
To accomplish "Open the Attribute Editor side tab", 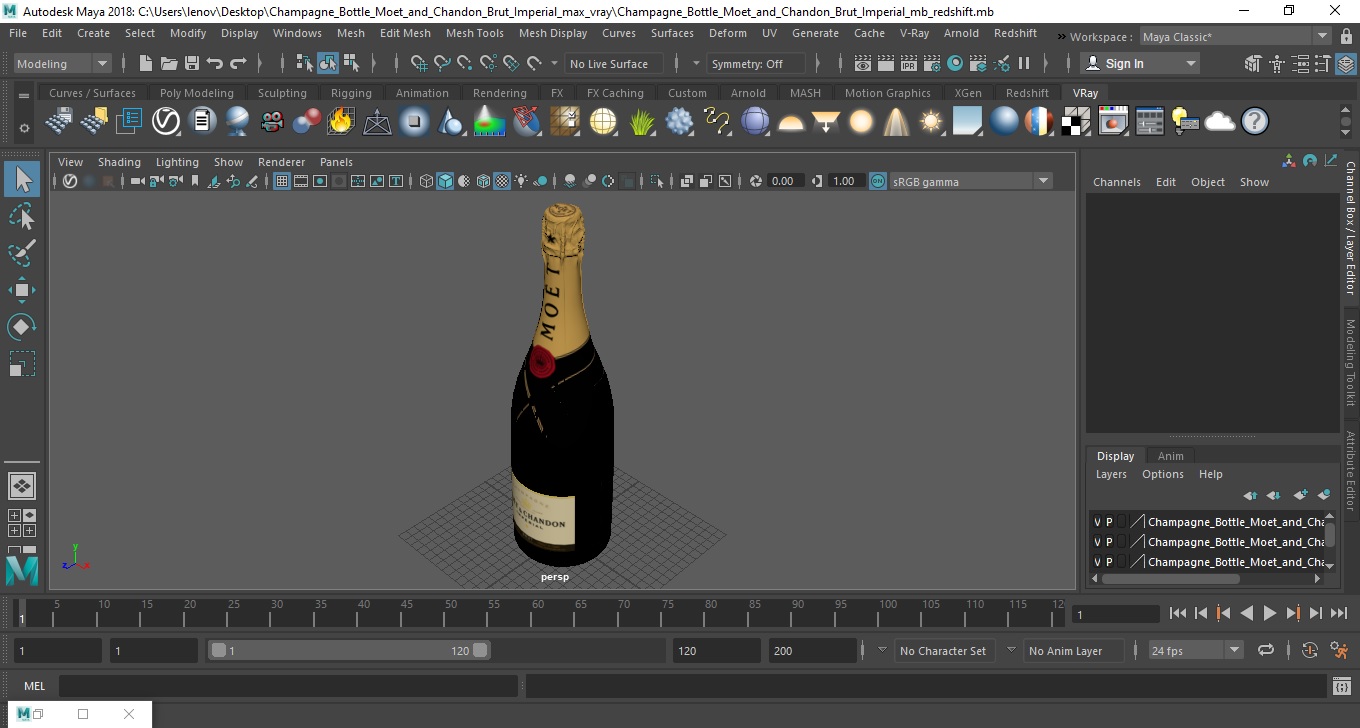I will point(1350,471).
